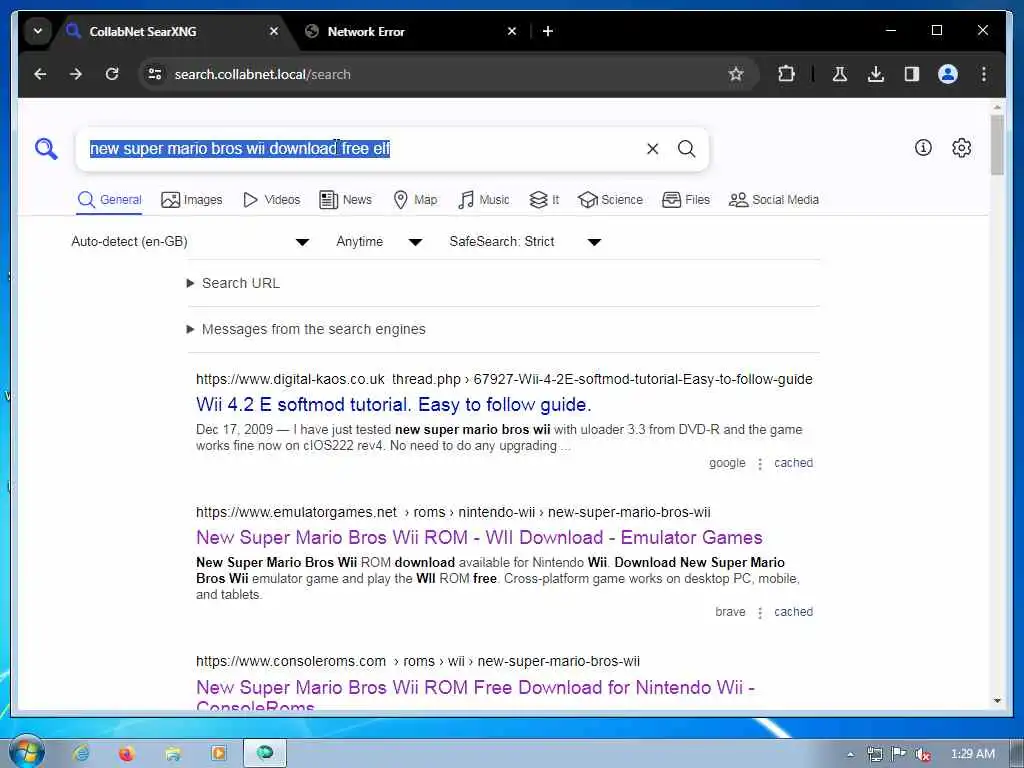Close the CollabNet SearXNG tab

(274, 31)
